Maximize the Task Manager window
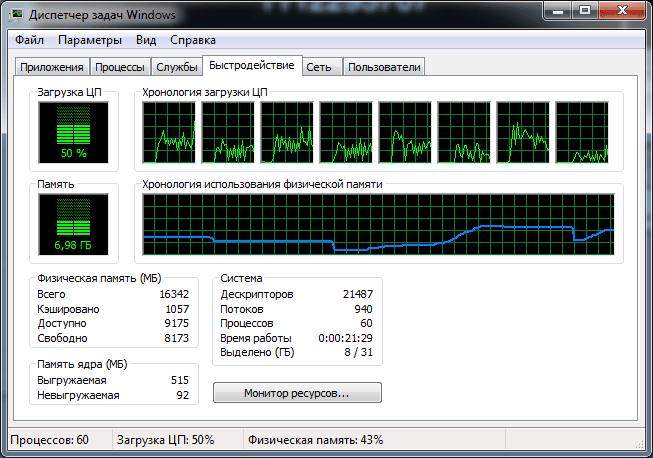The height and width of the screenshot is (458, 653). click(x=585, y=10)
